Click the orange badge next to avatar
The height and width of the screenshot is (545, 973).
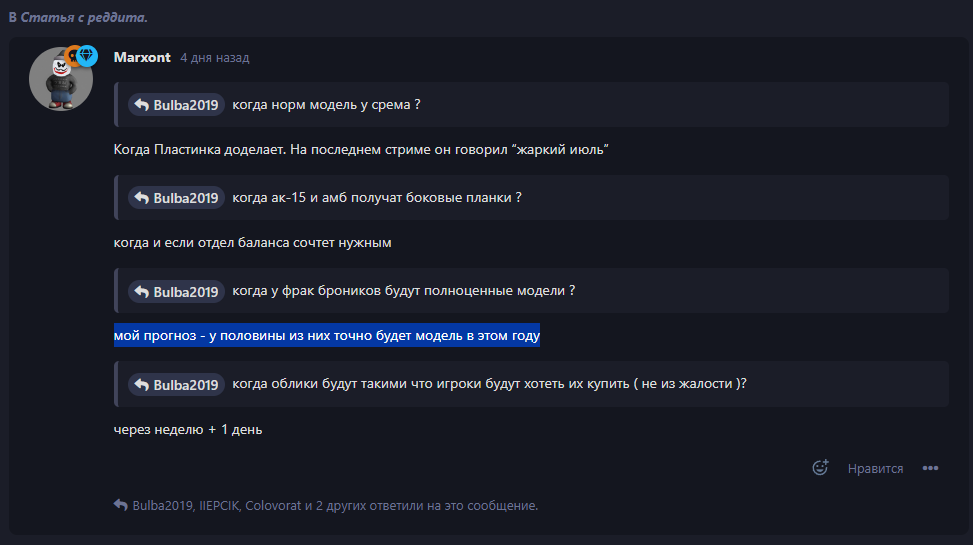(x=70, y=56)
